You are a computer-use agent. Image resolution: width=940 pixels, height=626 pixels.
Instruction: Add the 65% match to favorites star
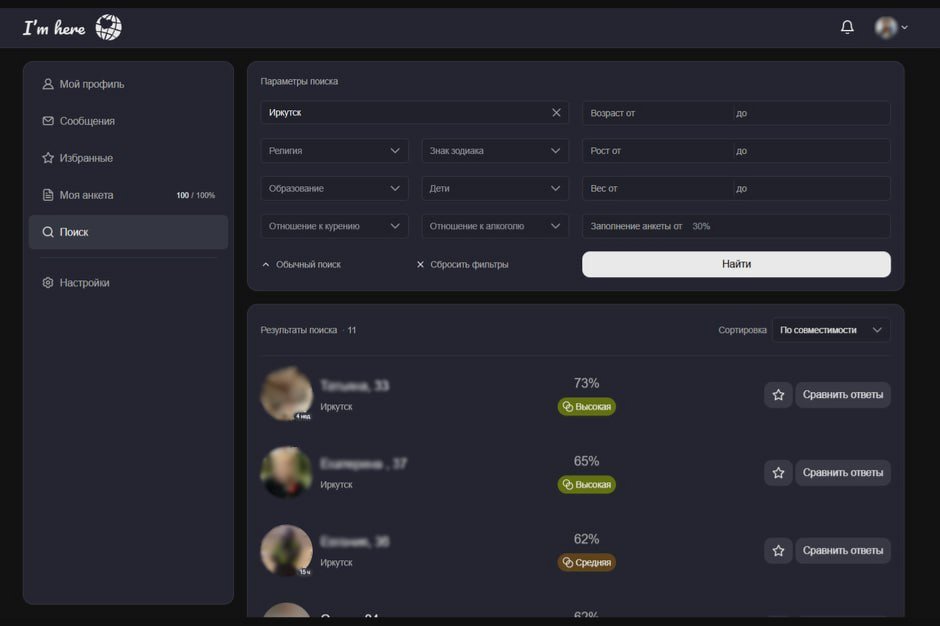pyautogui.click(x=778, y=472)
